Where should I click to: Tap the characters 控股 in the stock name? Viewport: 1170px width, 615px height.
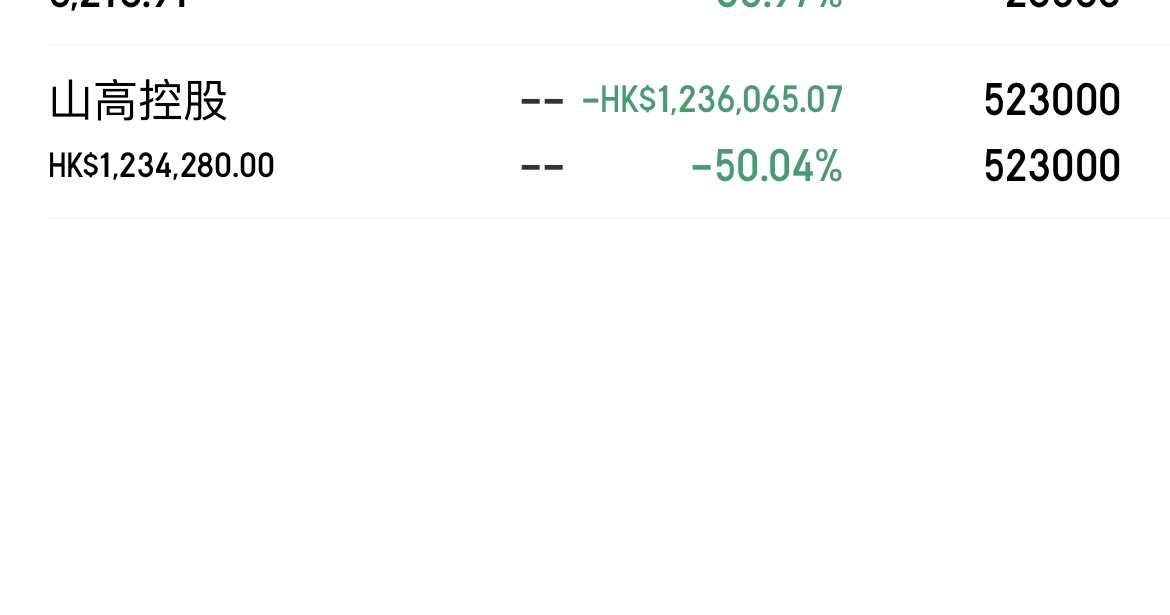tap(183, 101)
